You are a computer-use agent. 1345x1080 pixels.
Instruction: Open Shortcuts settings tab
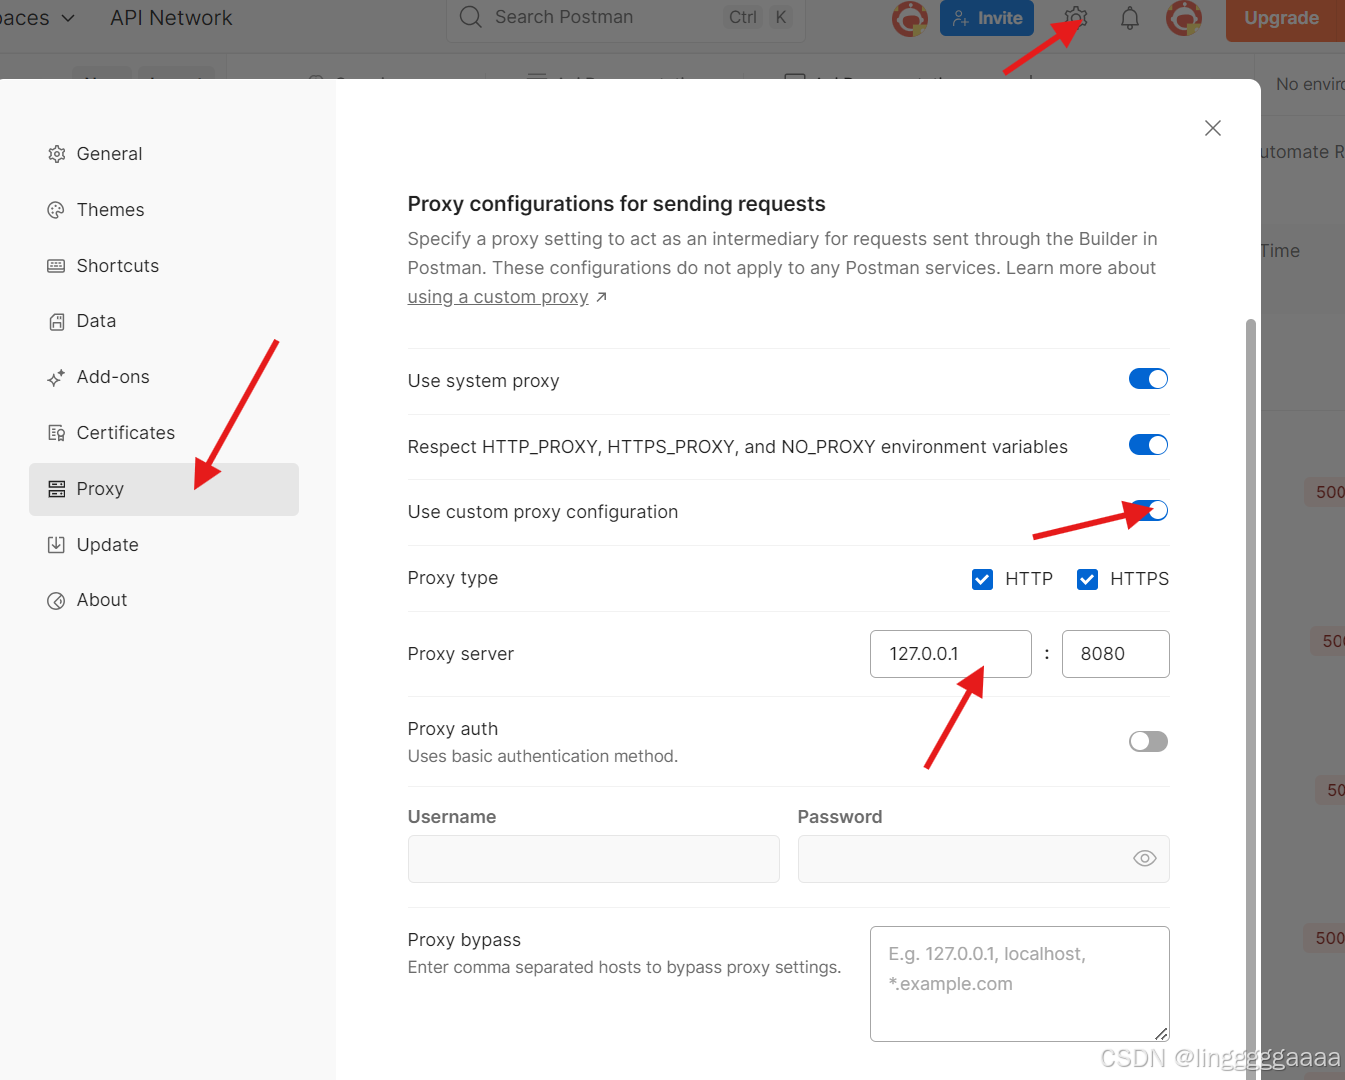[164, 266]
